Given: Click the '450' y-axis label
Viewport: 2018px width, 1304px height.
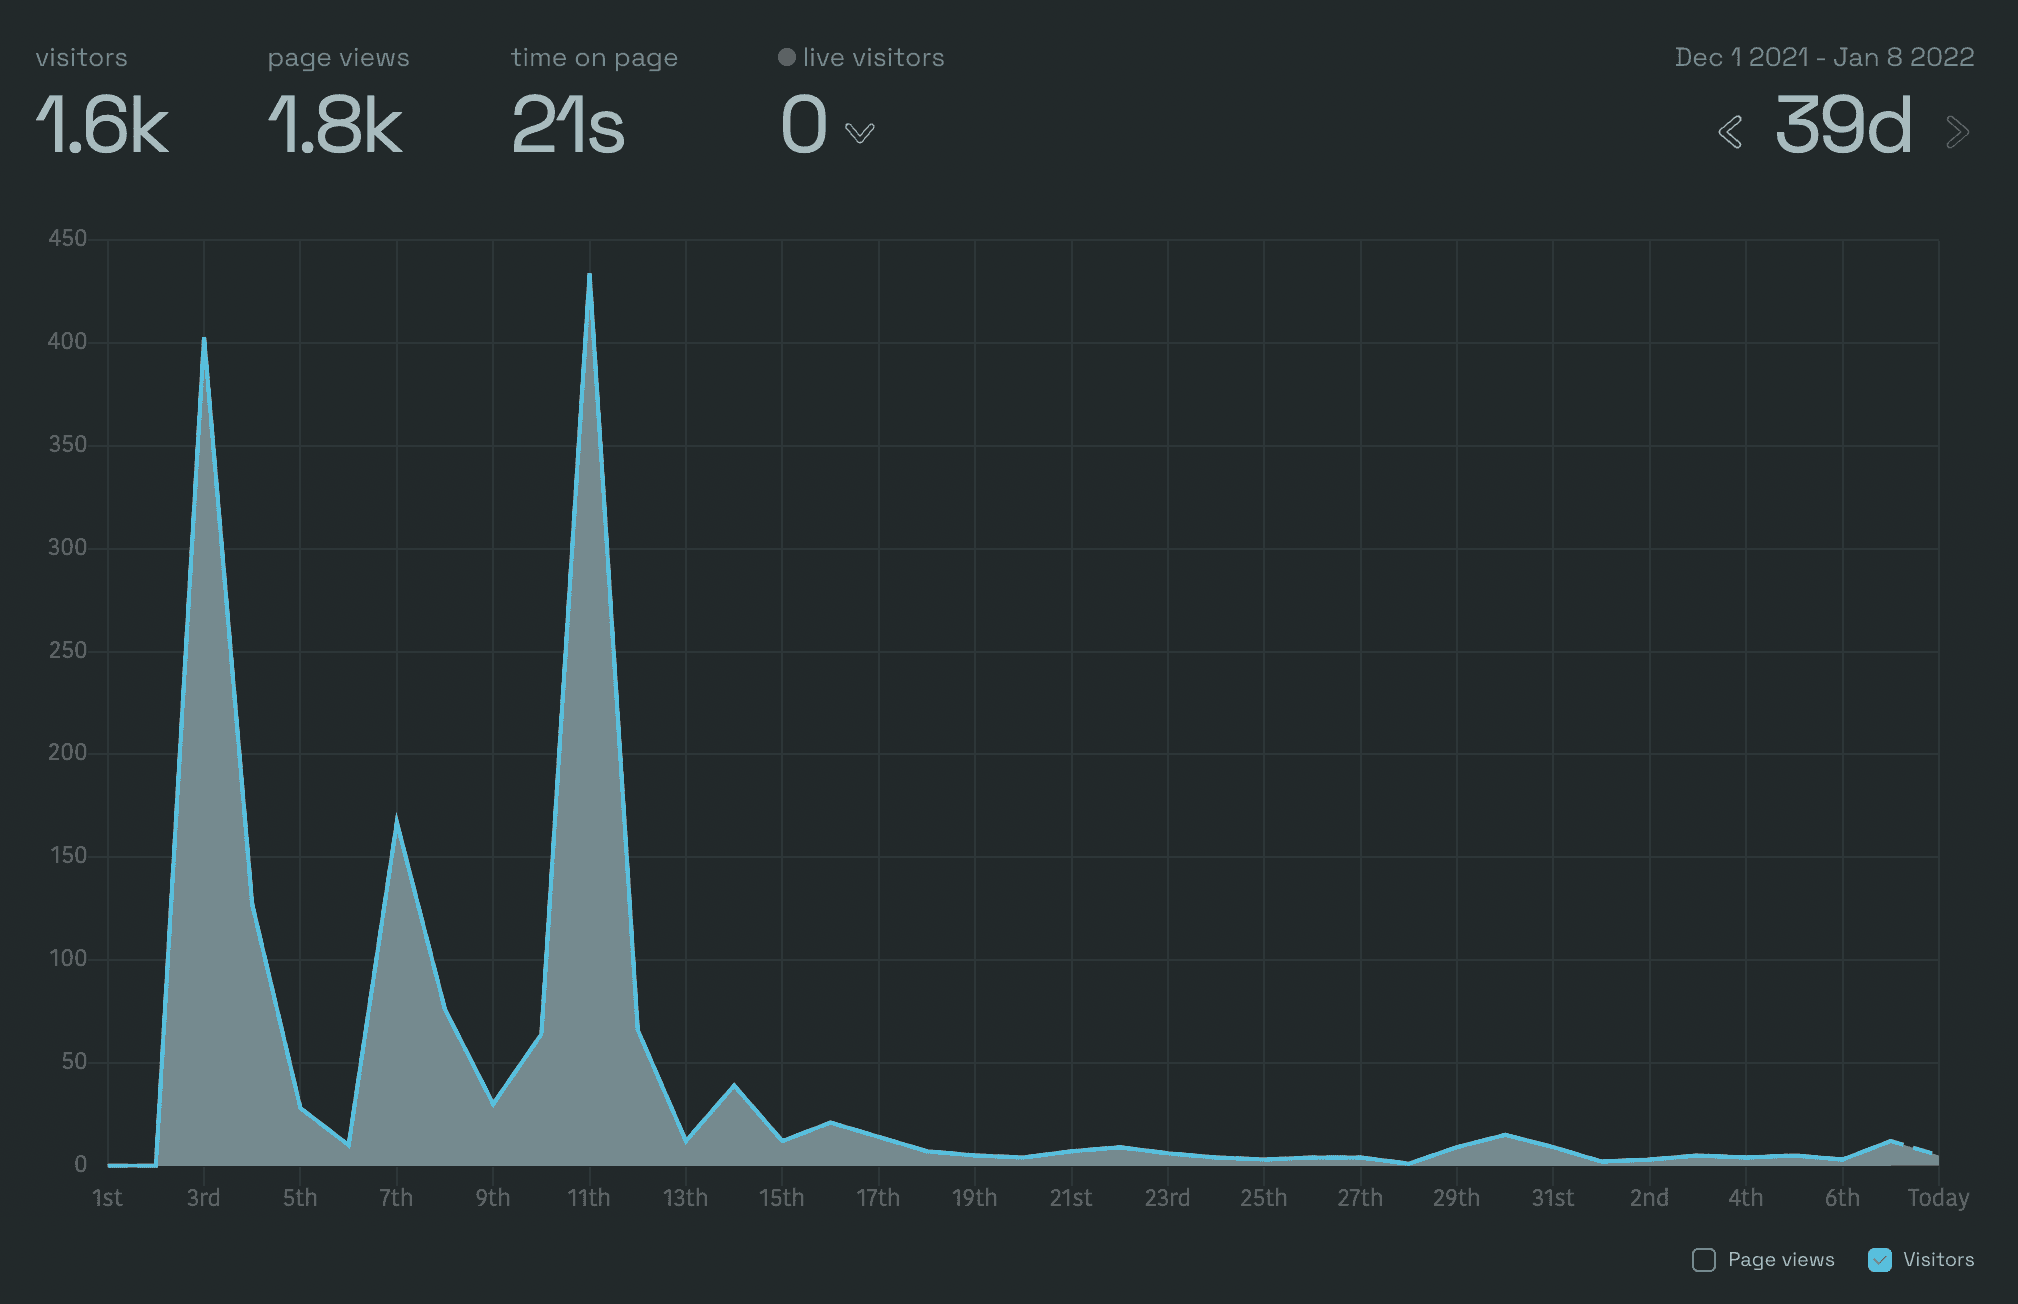Looking at the screenshot, I should [67, 239].
